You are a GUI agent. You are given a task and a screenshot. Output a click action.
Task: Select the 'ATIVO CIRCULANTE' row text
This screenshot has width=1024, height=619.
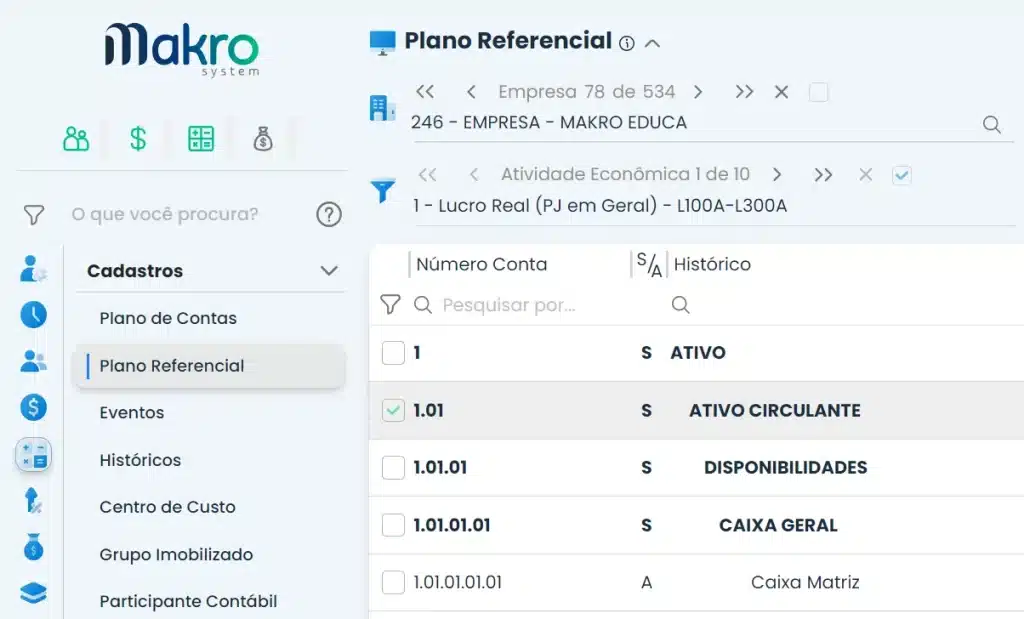tap(775, 410)
